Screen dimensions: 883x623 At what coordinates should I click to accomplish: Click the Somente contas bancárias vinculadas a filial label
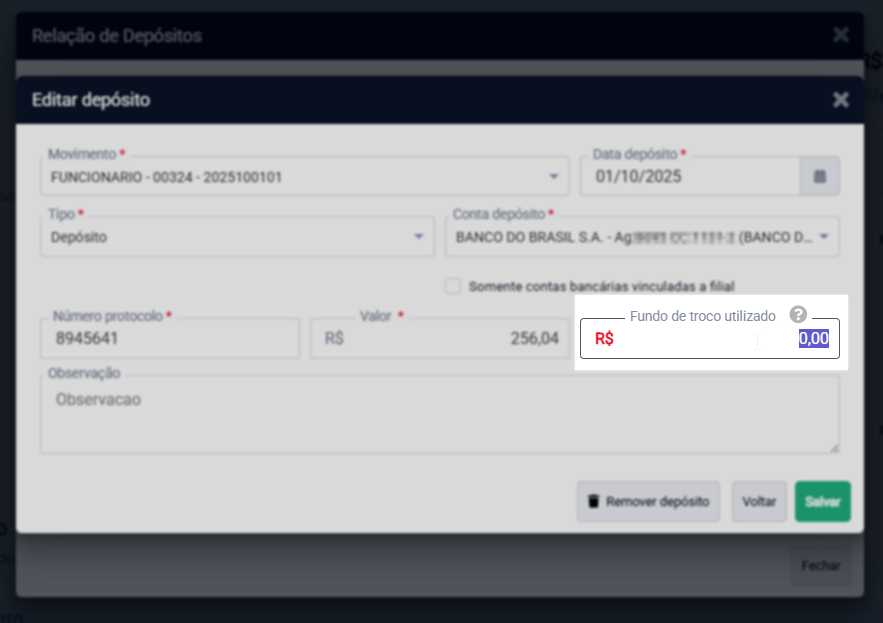pyautogui.click(x=601, y=287)
